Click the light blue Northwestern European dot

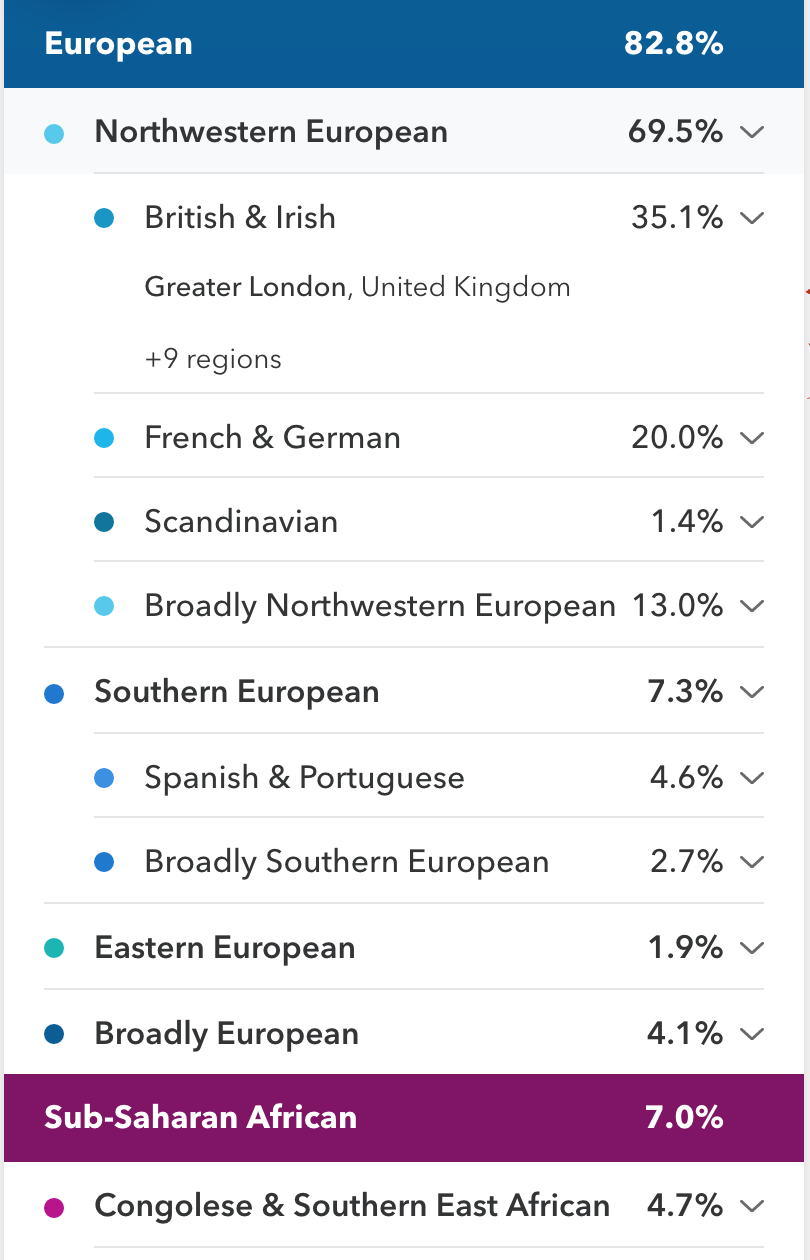coord(55,133)
